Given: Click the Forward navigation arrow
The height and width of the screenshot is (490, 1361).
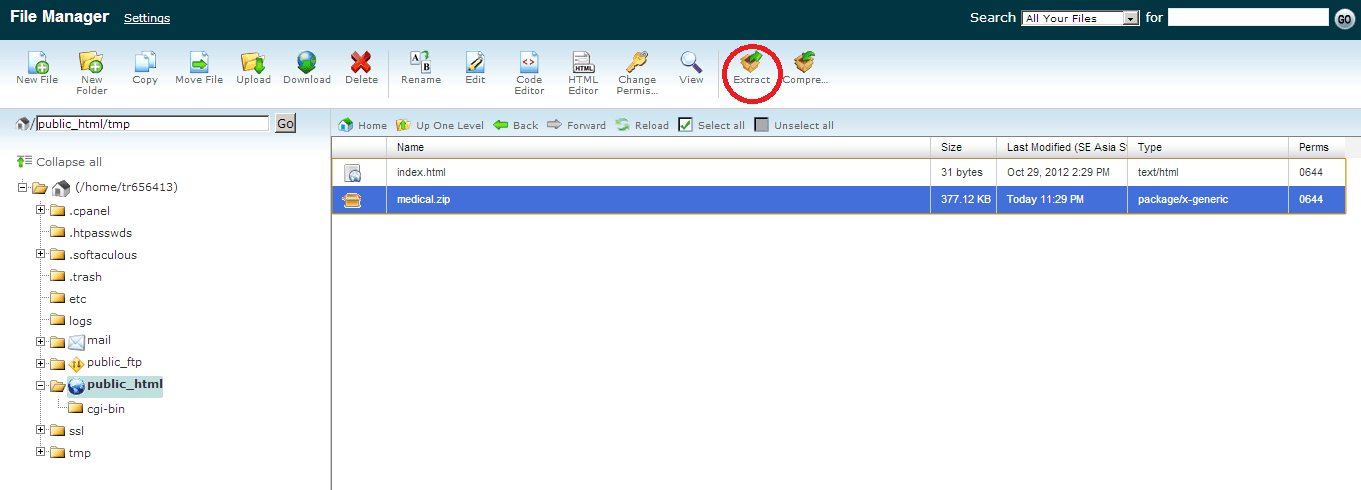Looking at the screenshot, I should pos(575,125).
